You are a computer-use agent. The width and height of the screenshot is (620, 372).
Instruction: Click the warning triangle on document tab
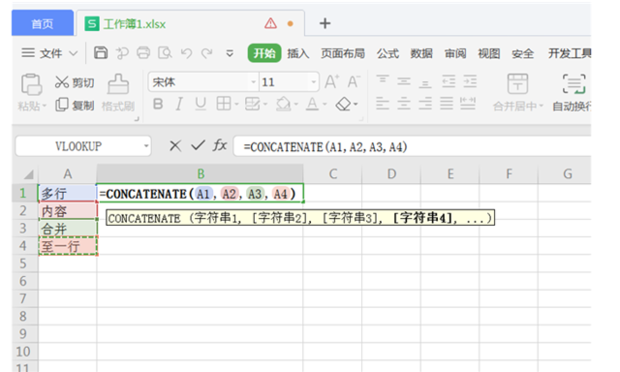(270, 23)
